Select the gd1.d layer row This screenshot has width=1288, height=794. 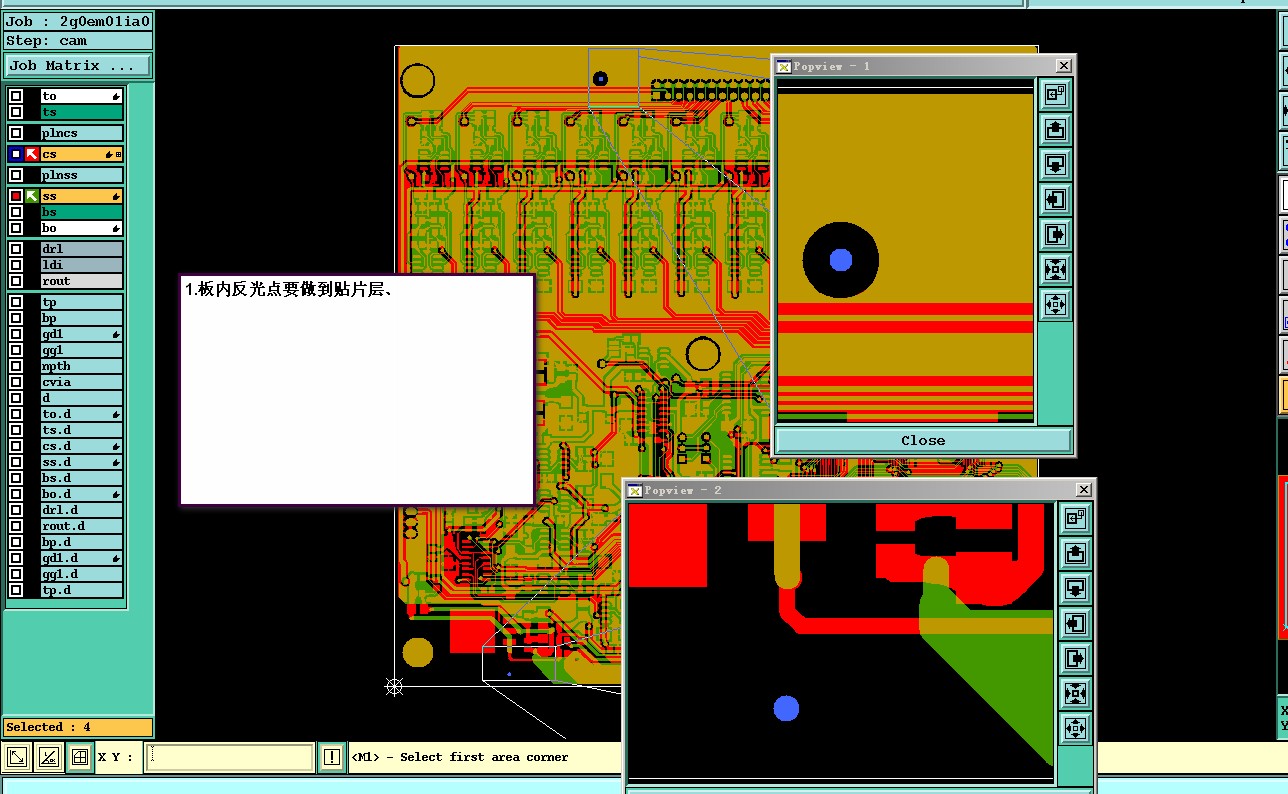(82, 558)
